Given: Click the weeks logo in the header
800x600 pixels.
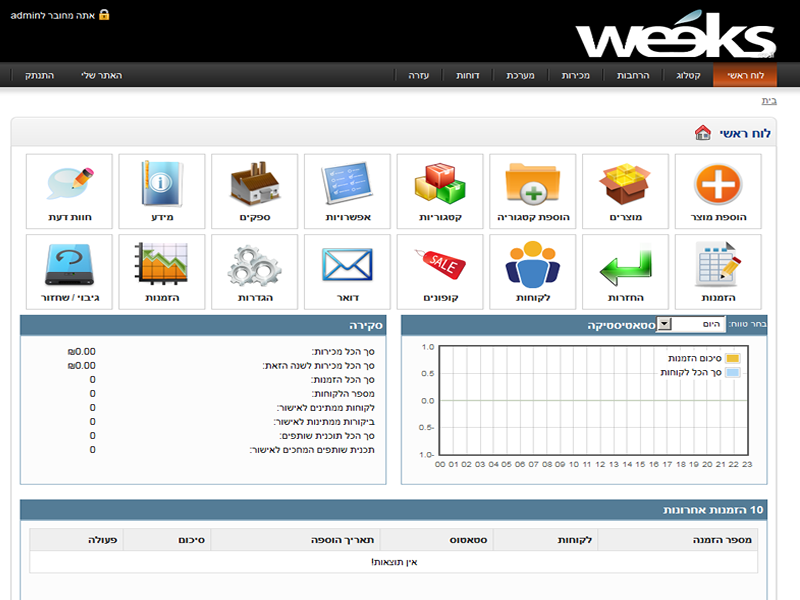Looking at the screenshot, I should point(676,35).
